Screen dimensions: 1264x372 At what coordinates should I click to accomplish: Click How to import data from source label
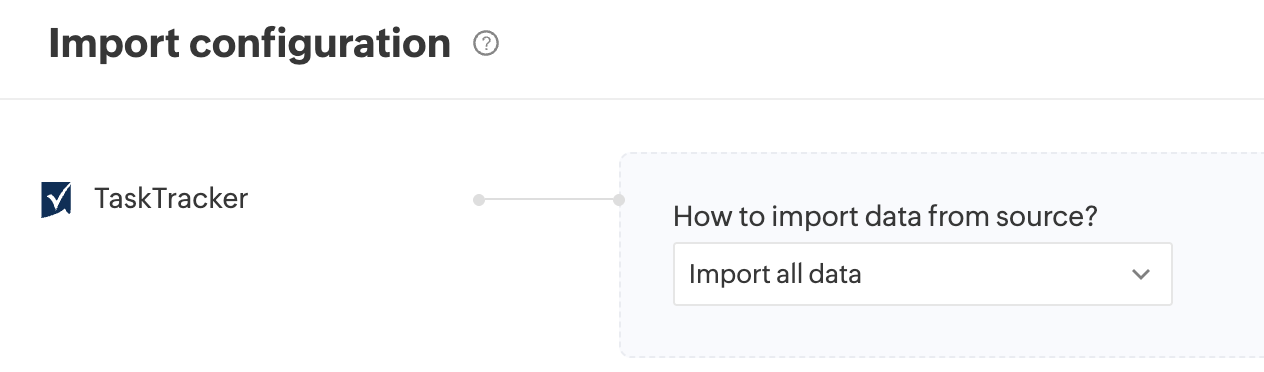coord(885,217)
